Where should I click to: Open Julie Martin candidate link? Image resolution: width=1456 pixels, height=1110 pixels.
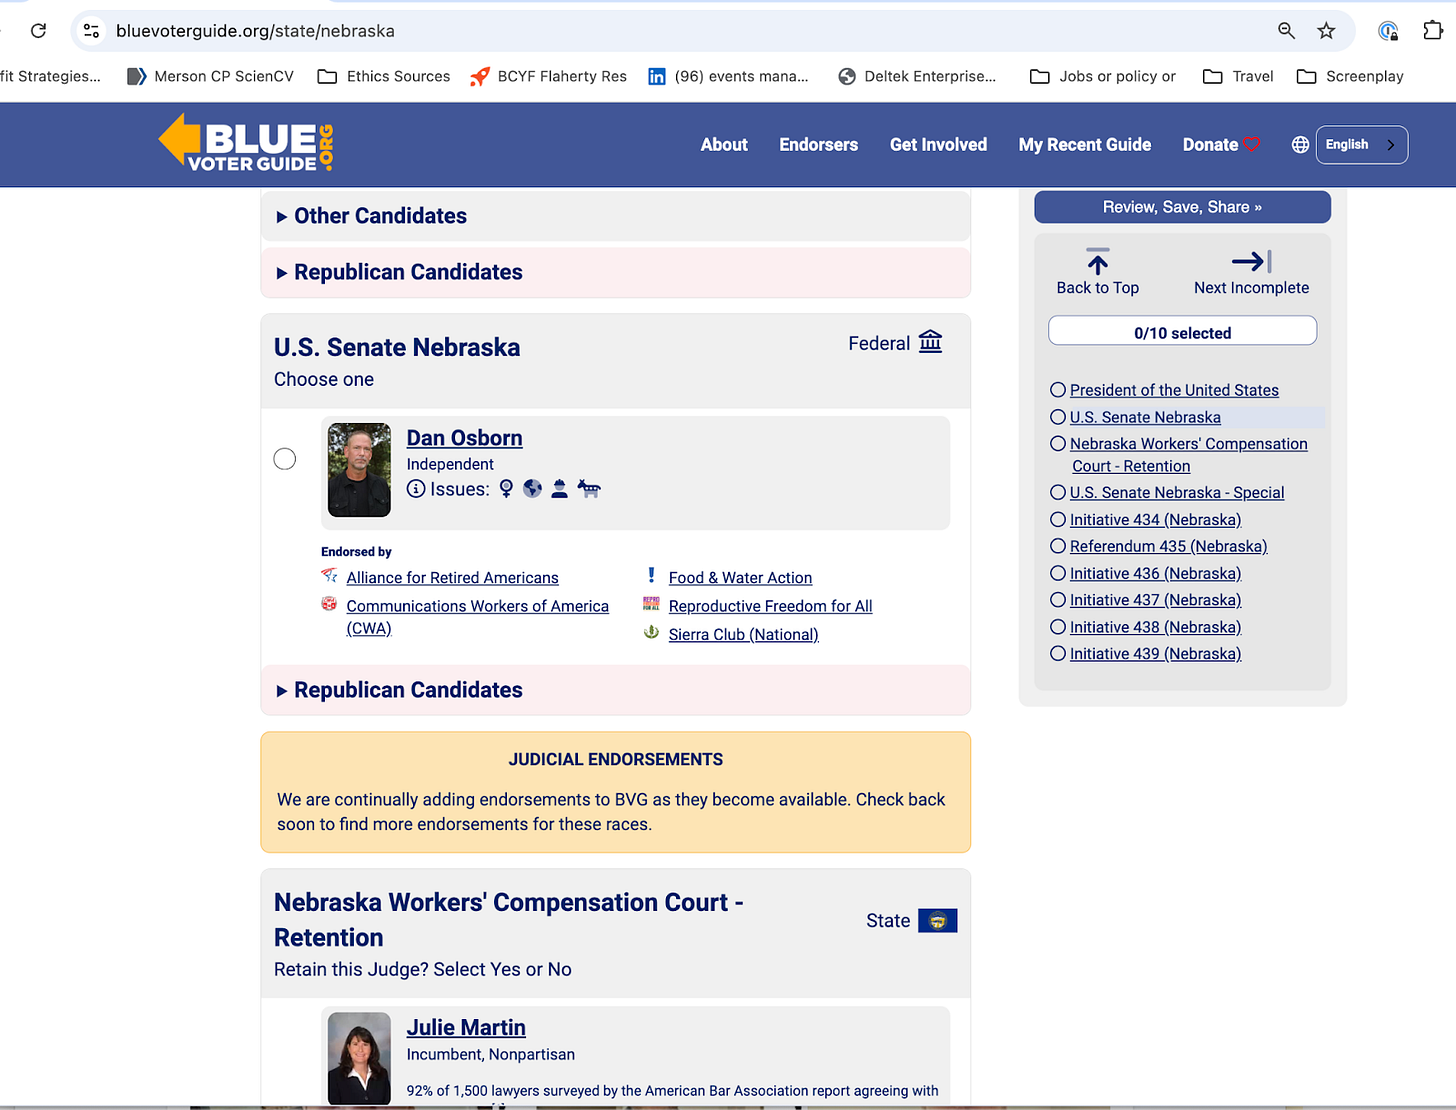pyautogui.click(x=466, y=1028)
